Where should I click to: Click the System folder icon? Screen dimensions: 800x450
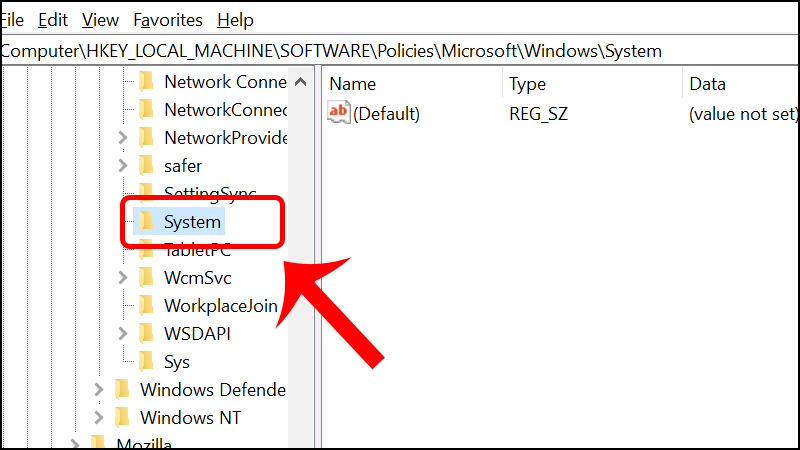146,221
